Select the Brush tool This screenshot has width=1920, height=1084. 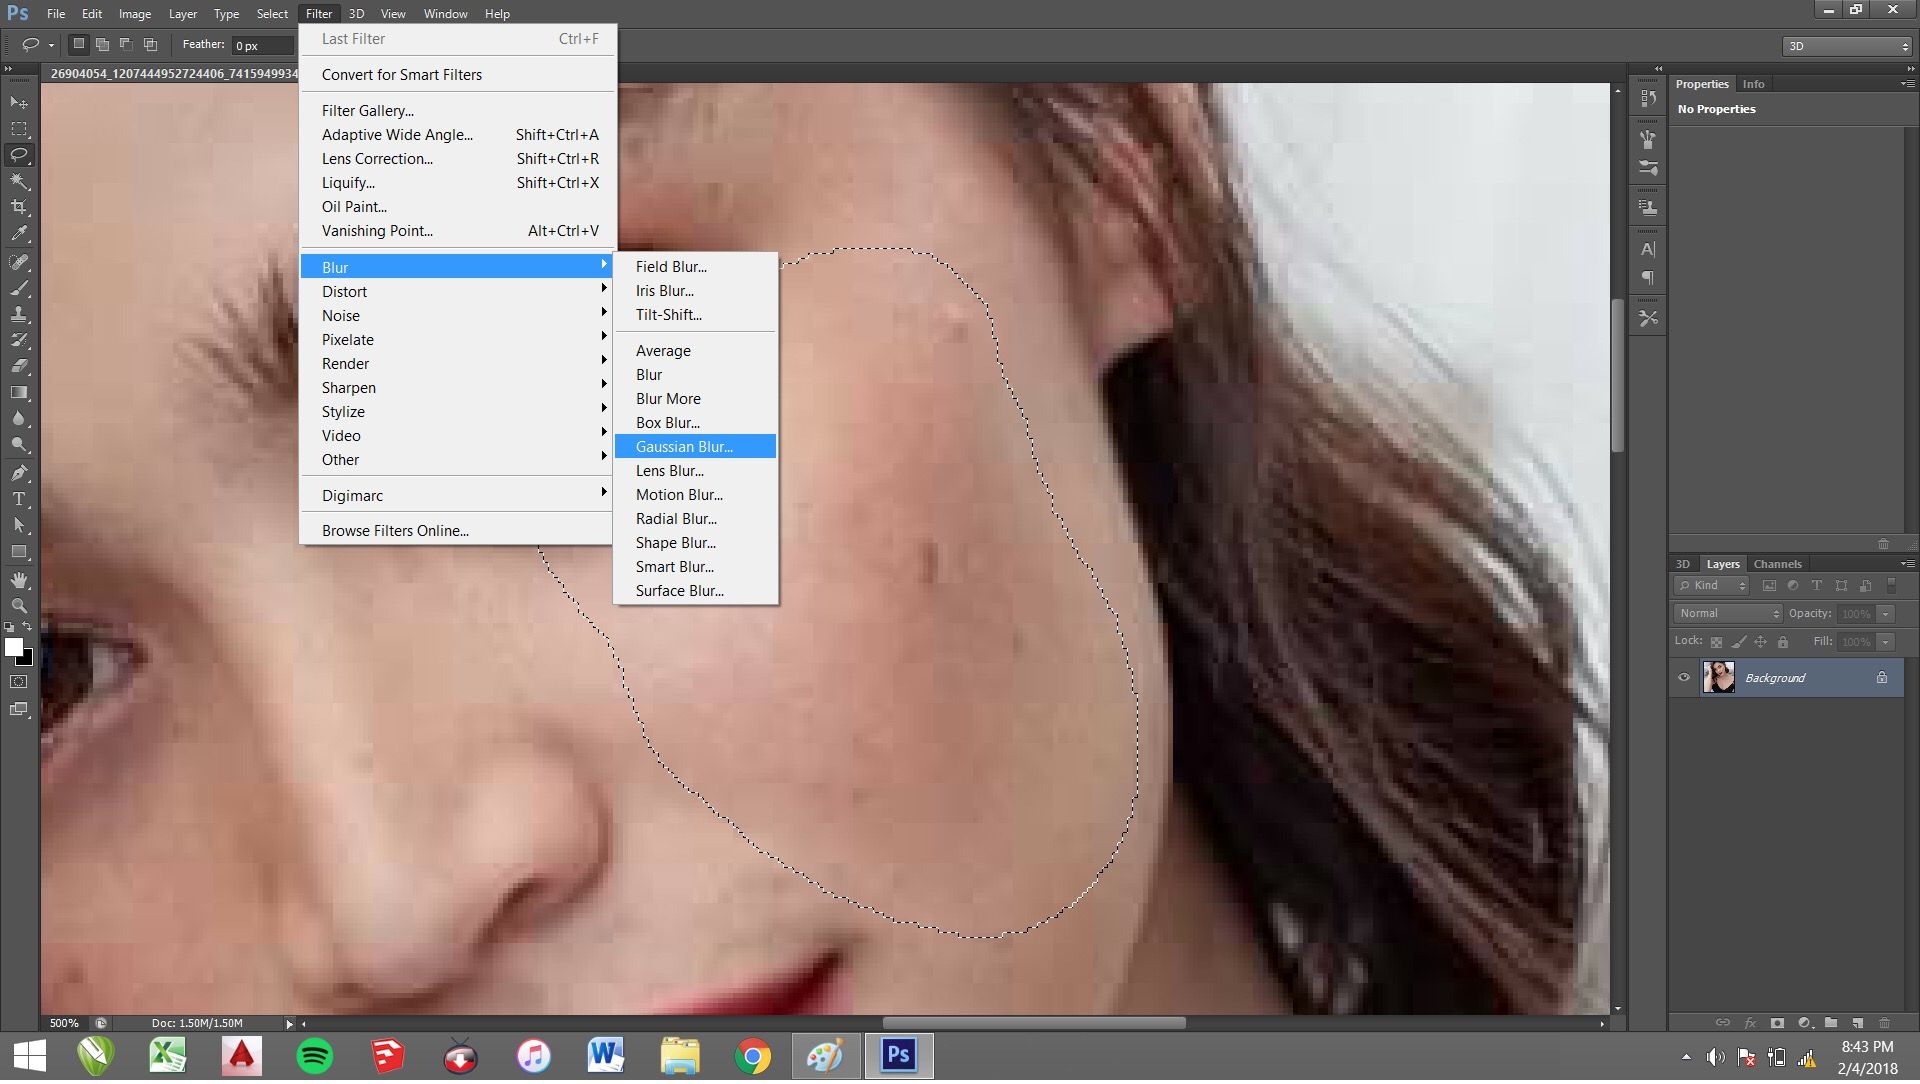pyautogui.click(x=19, y=288)
